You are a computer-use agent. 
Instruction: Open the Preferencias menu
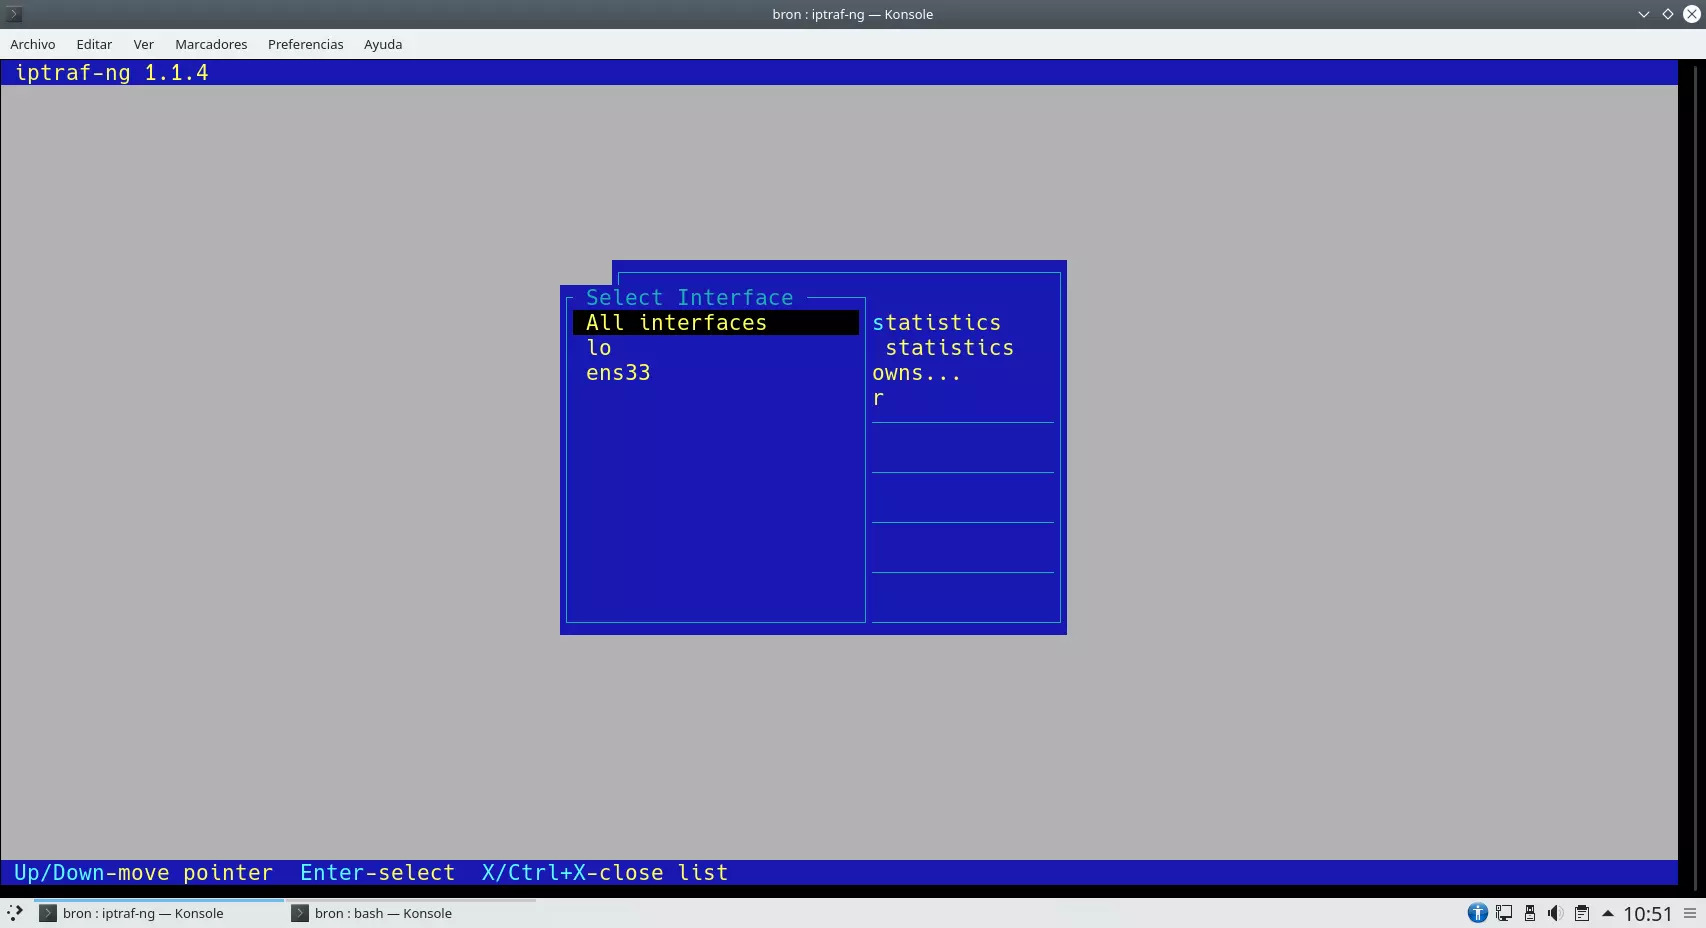[x=305, y=44]
